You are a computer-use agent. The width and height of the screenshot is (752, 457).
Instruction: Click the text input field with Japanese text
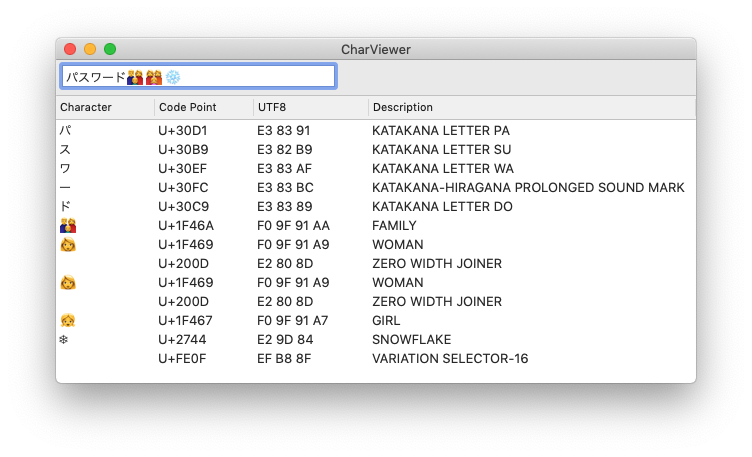(198, 76)
